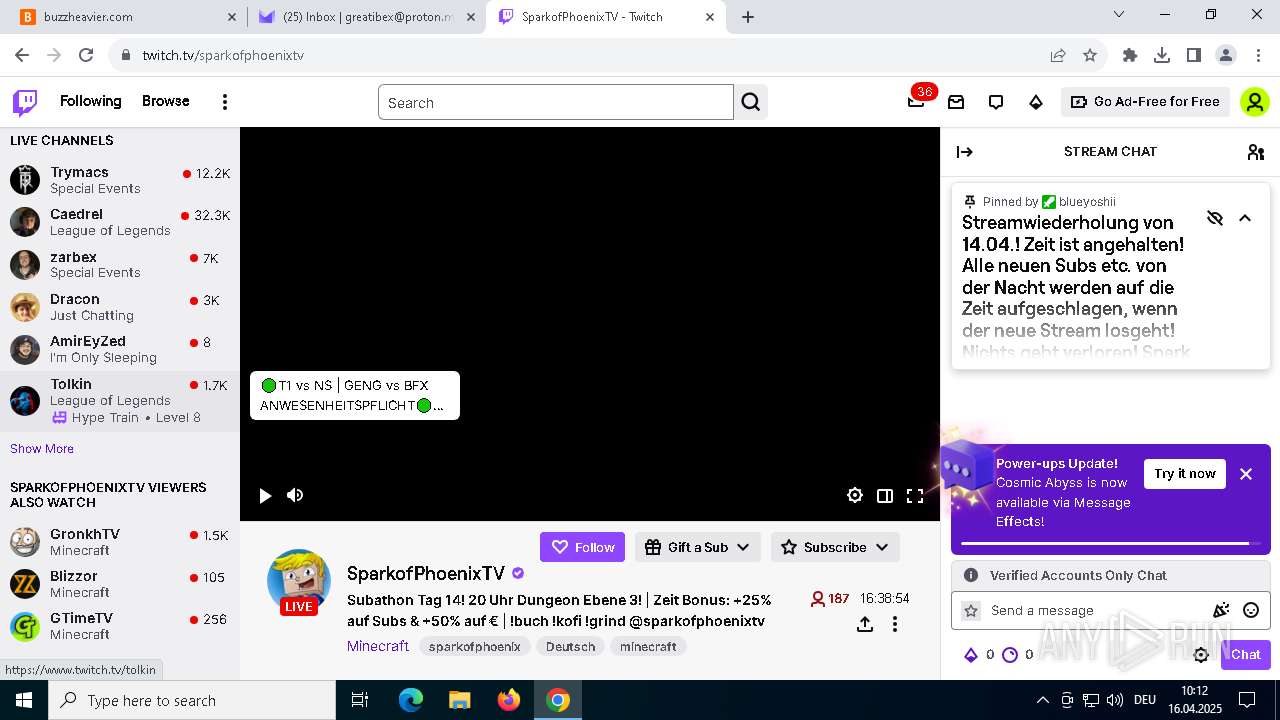Open Windows Start menu
Viewport: 1280px width, 720px height.
coord(24,700)
